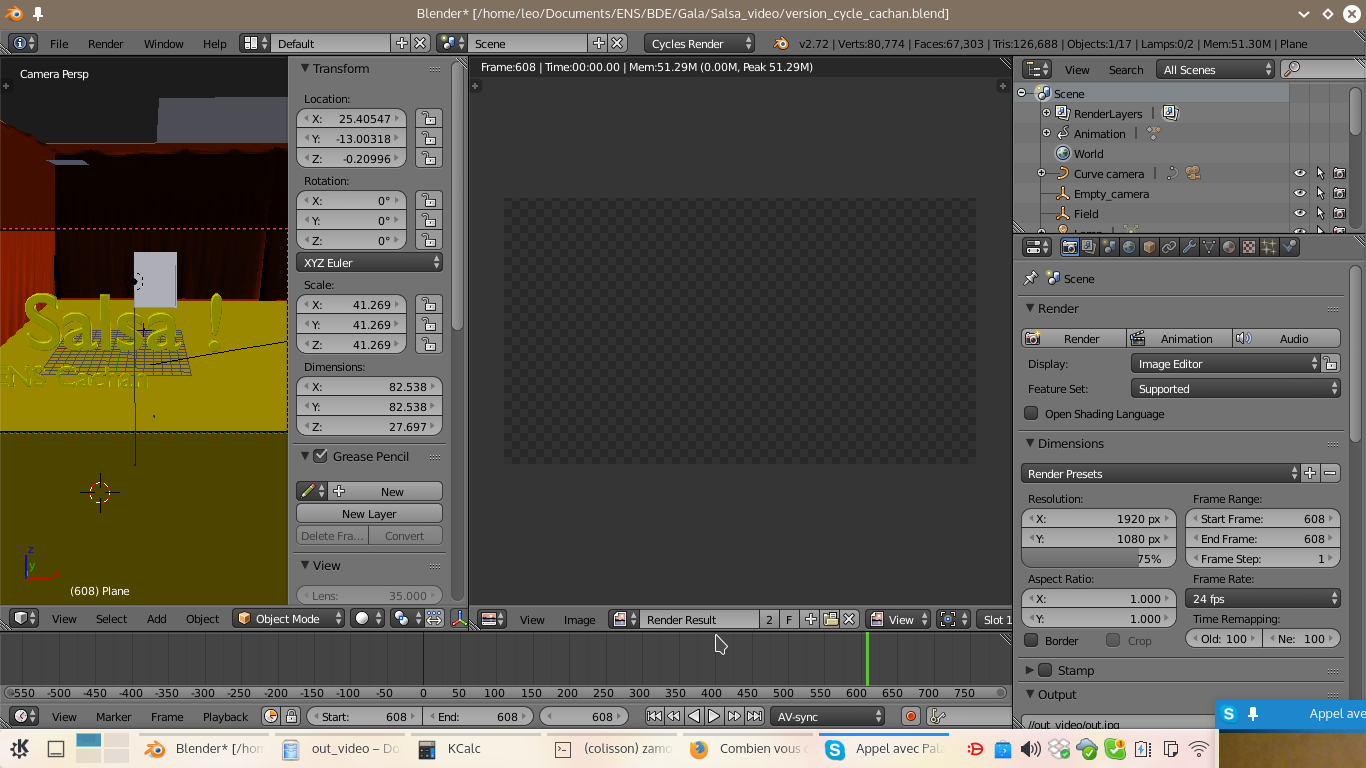The height and width of the screenshot is (768, 1366).
Task: Click the animation keyframes icon beside Animation row
Action: point(1154,133)
